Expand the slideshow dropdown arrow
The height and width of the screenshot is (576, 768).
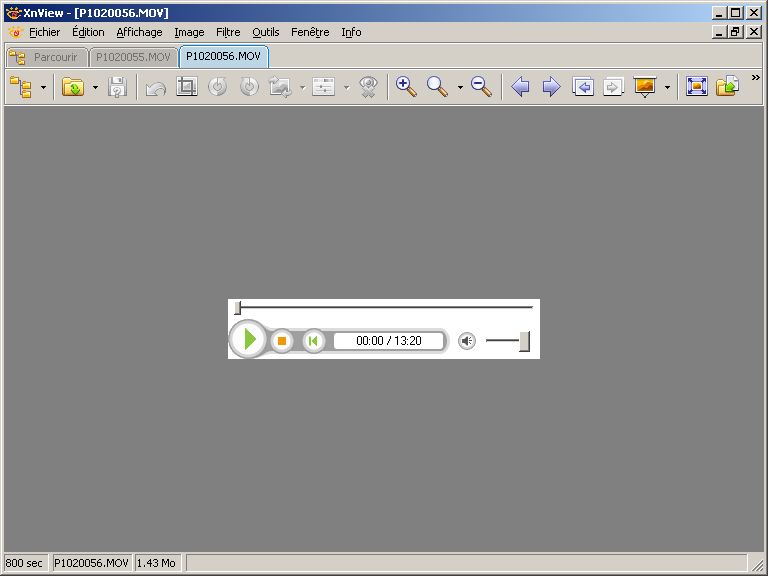[x=667, y=88]
